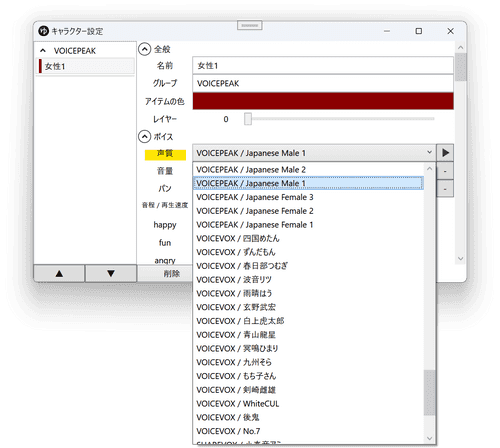Click the minus button in the パン row
This screenshot has width=500, height=448.
click(x=445, y=189)
